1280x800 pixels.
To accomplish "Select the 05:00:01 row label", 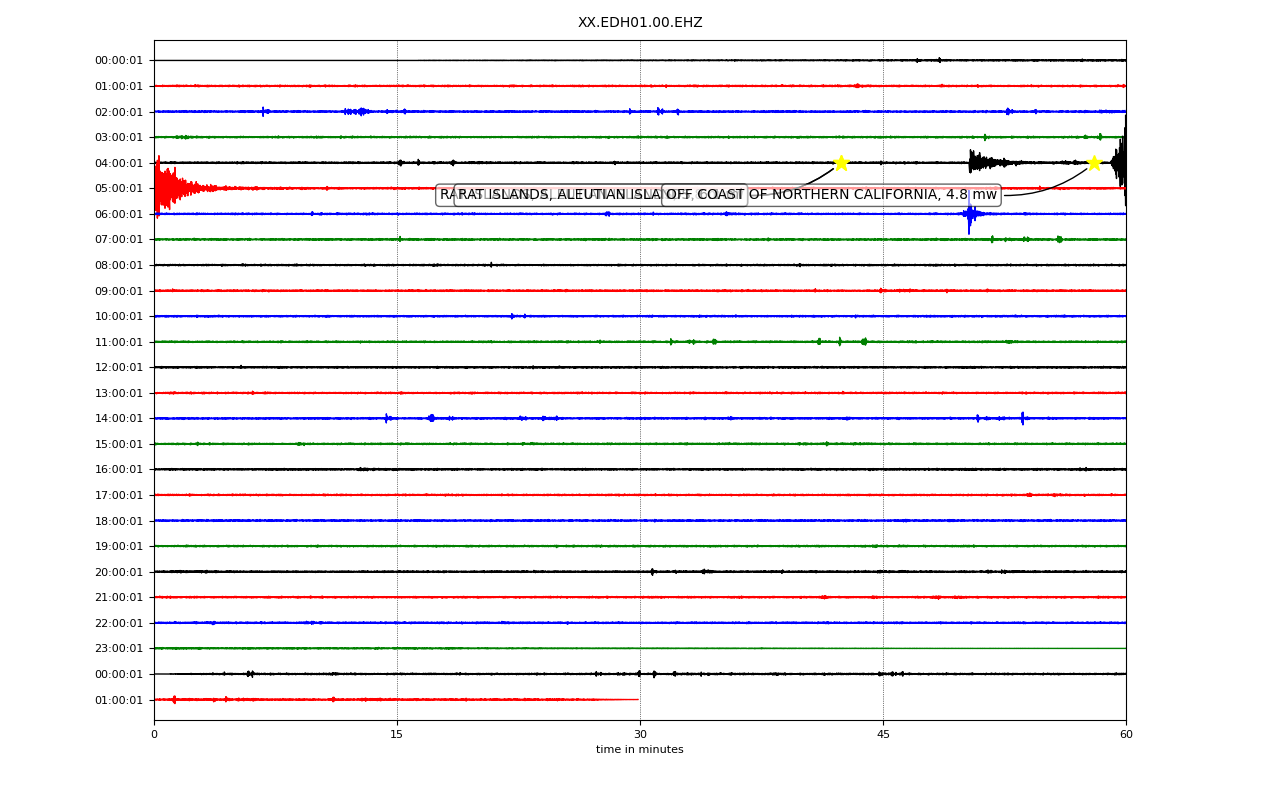I will click(x=119, y=189).
